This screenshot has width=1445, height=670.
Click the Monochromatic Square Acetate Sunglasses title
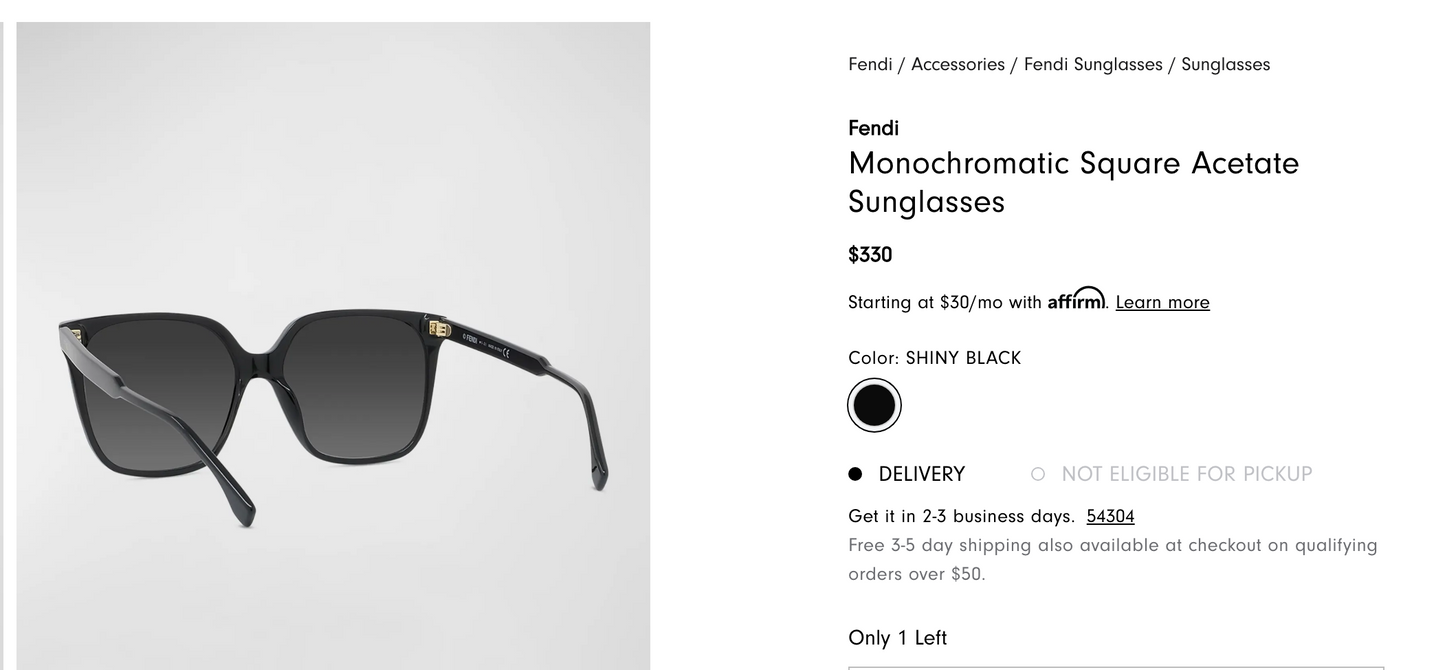(x=1073, y=182)
